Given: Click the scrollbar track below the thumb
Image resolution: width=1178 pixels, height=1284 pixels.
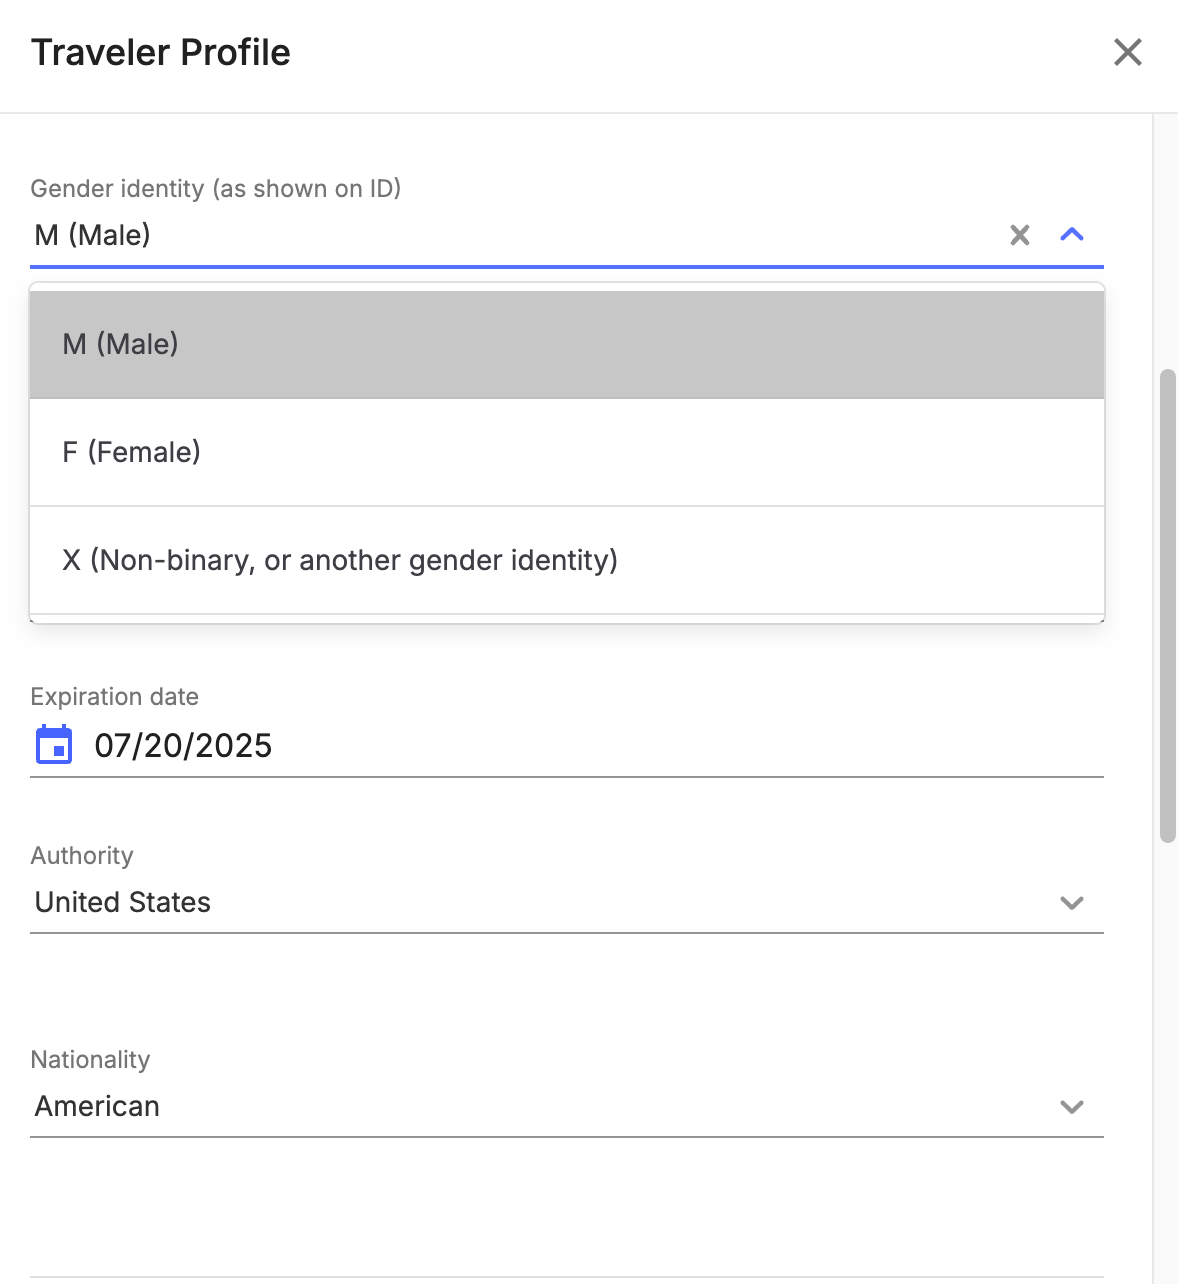Looking at the screenshot, I should 1167,1060.
